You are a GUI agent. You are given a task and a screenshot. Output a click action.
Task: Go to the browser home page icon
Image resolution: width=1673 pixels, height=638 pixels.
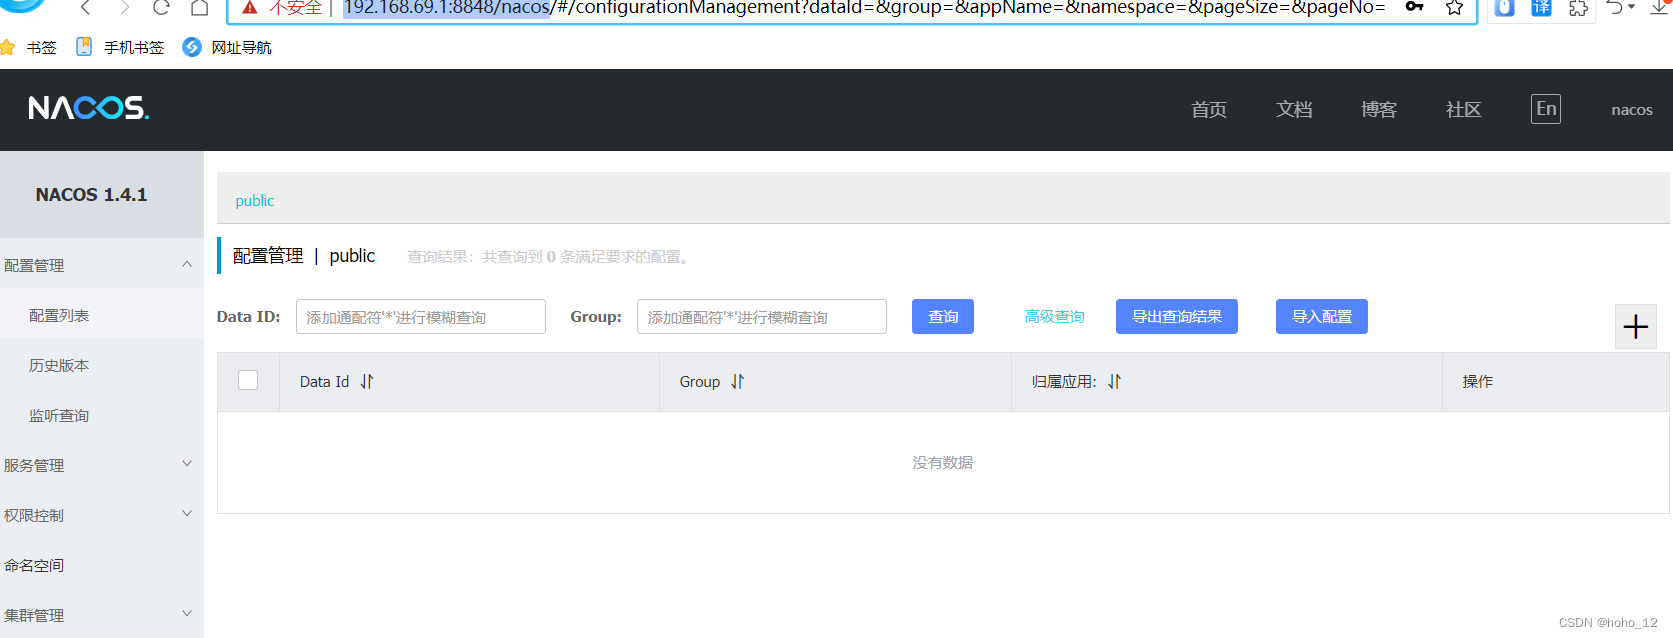click(x=200, y=8)
